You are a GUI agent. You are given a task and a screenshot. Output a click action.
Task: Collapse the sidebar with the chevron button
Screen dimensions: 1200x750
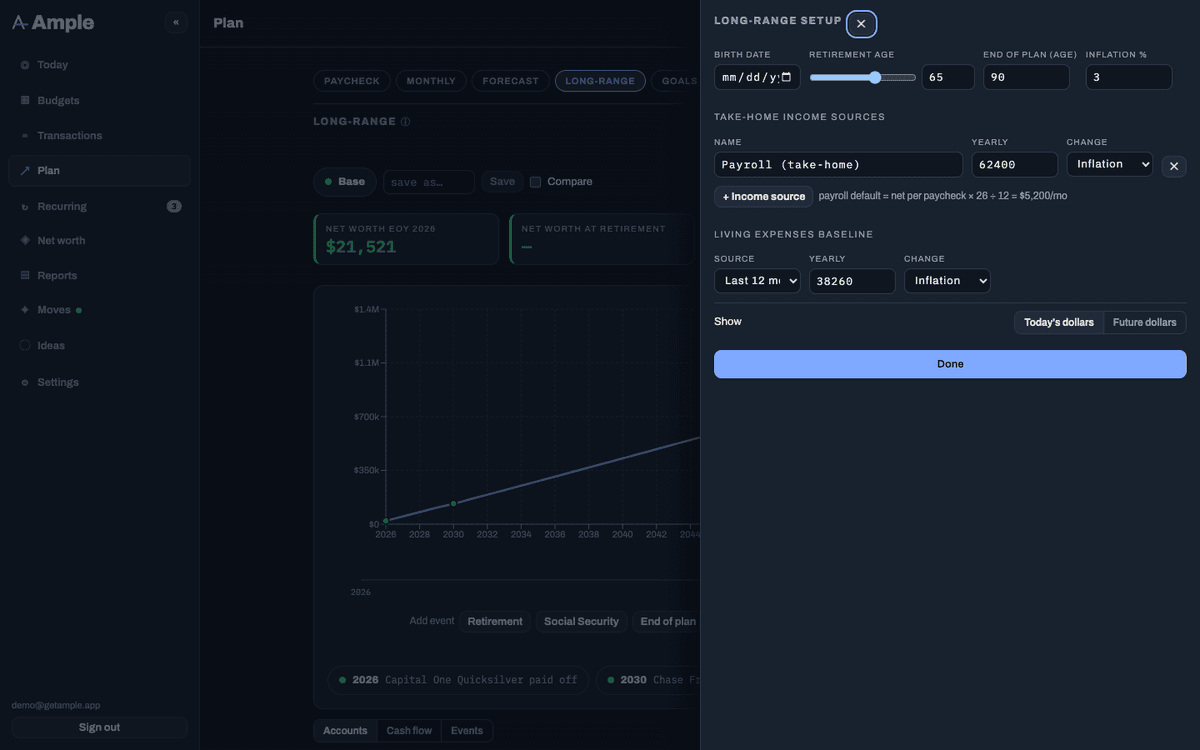click(176, 22)
